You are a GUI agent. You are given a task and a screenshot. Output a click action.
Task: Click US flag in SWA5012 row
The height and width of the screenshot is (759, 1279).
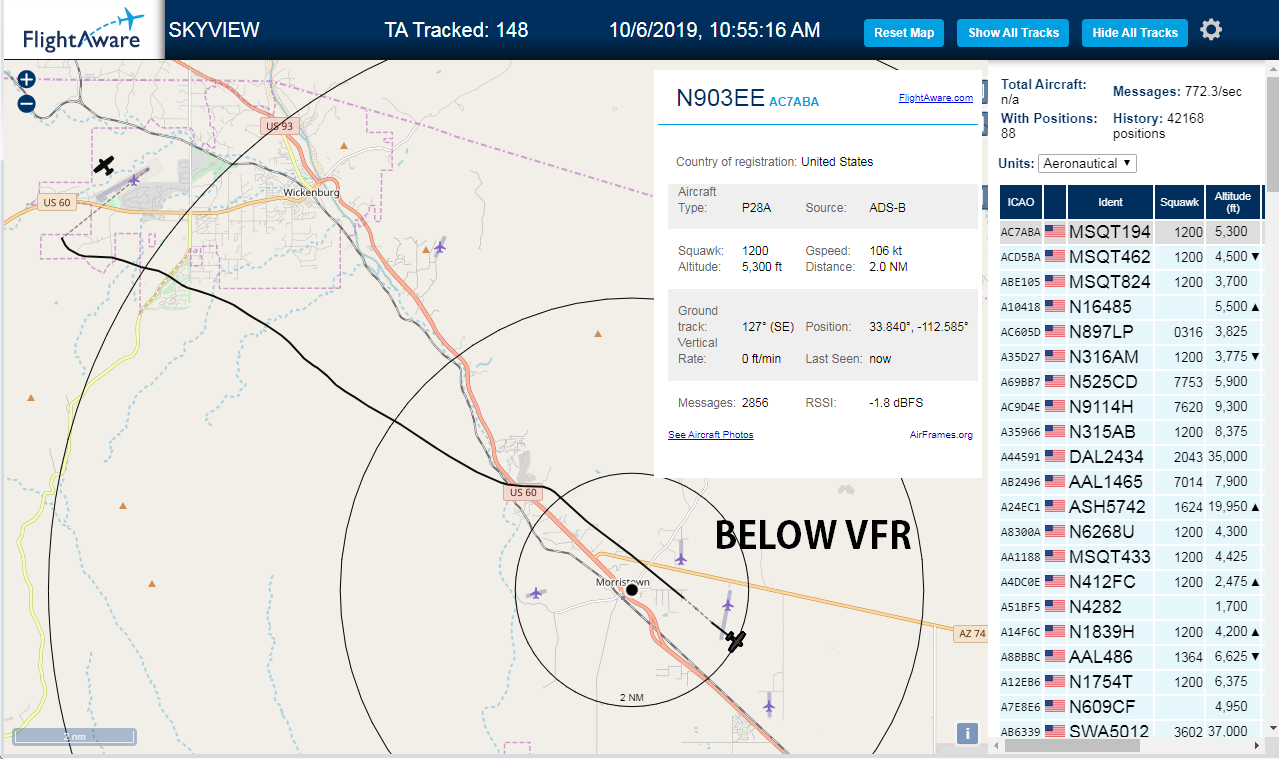click(1055, 732)
